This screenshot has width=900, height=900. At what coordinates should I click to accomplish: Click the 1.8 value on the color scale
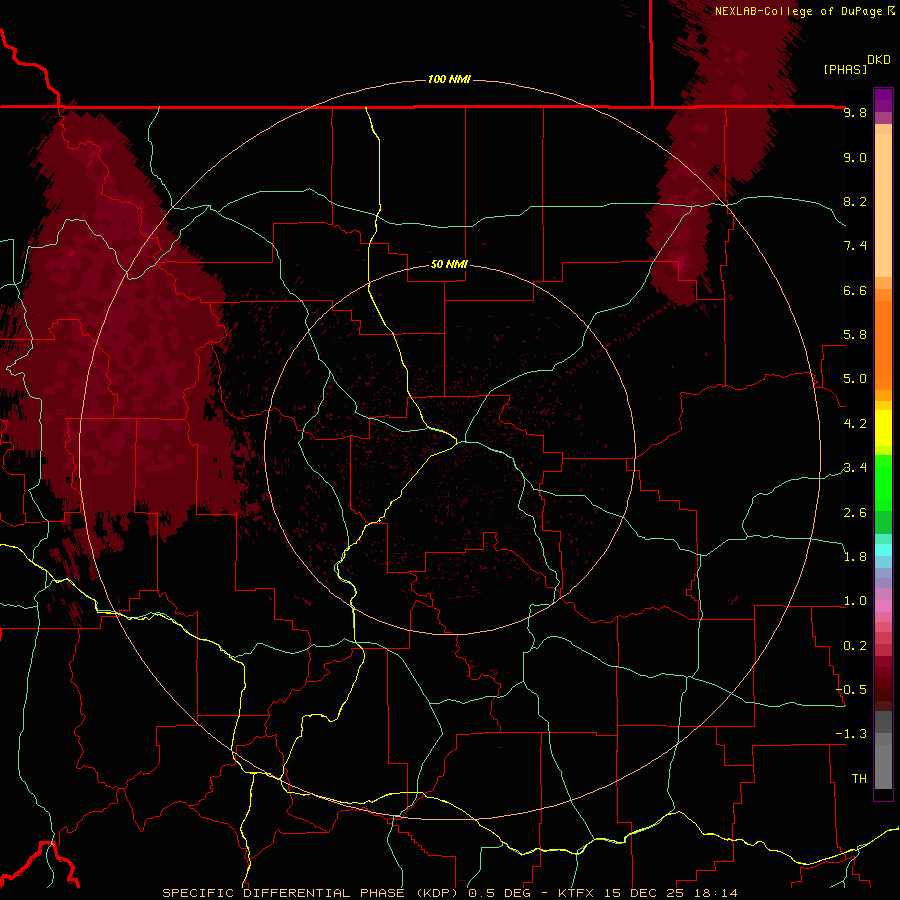coord(855,557)
